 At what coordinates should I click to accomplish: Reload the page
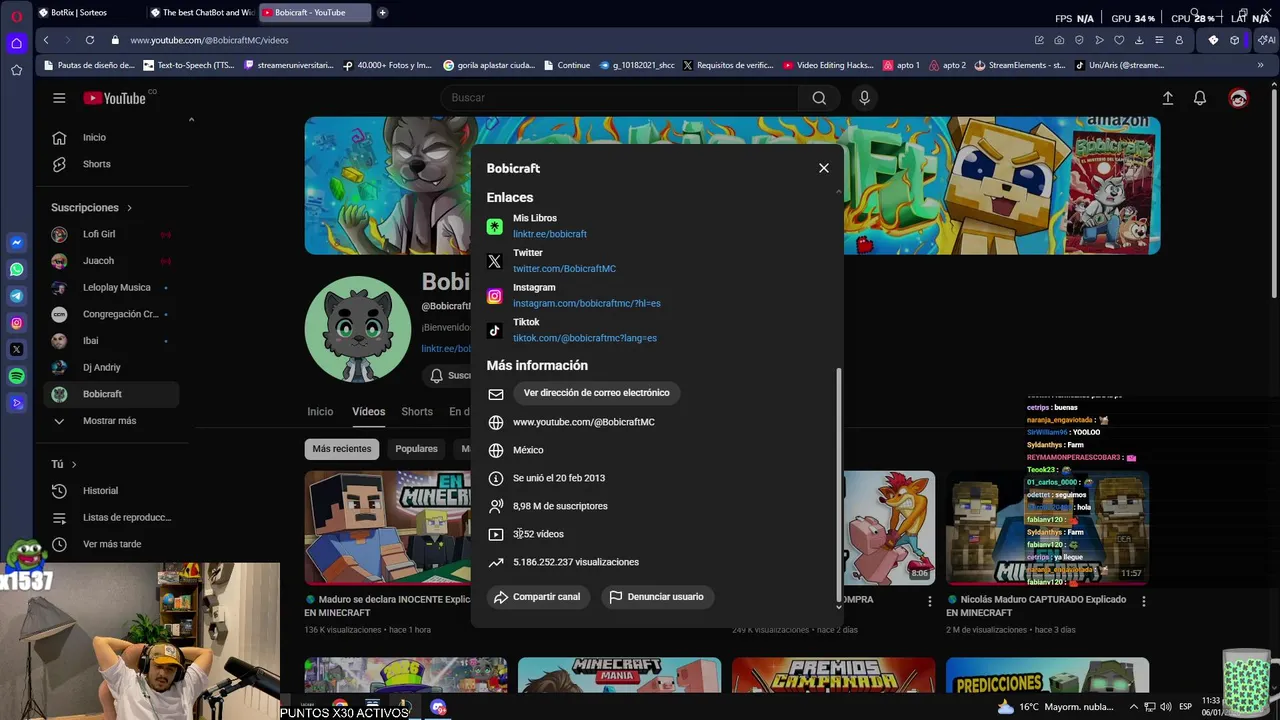90,40
